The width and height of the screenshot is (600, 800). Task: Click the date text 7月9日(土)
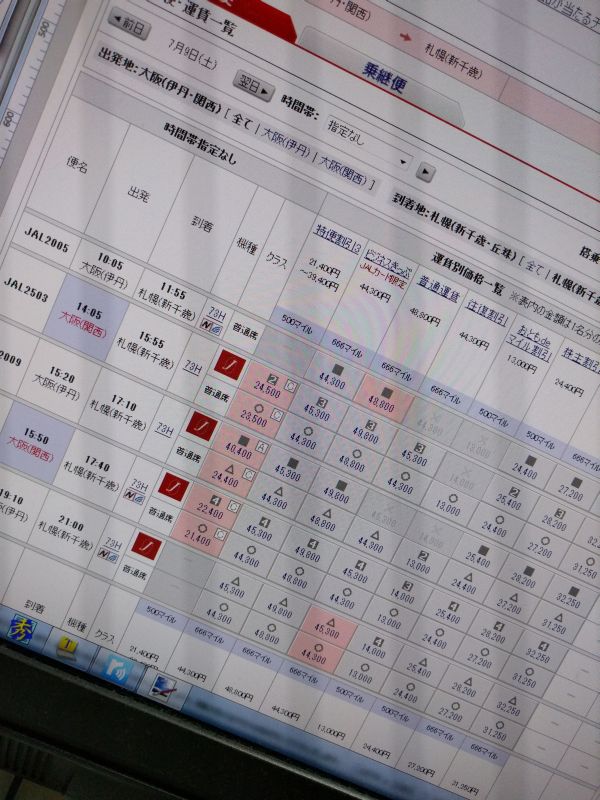click(192, 55)
